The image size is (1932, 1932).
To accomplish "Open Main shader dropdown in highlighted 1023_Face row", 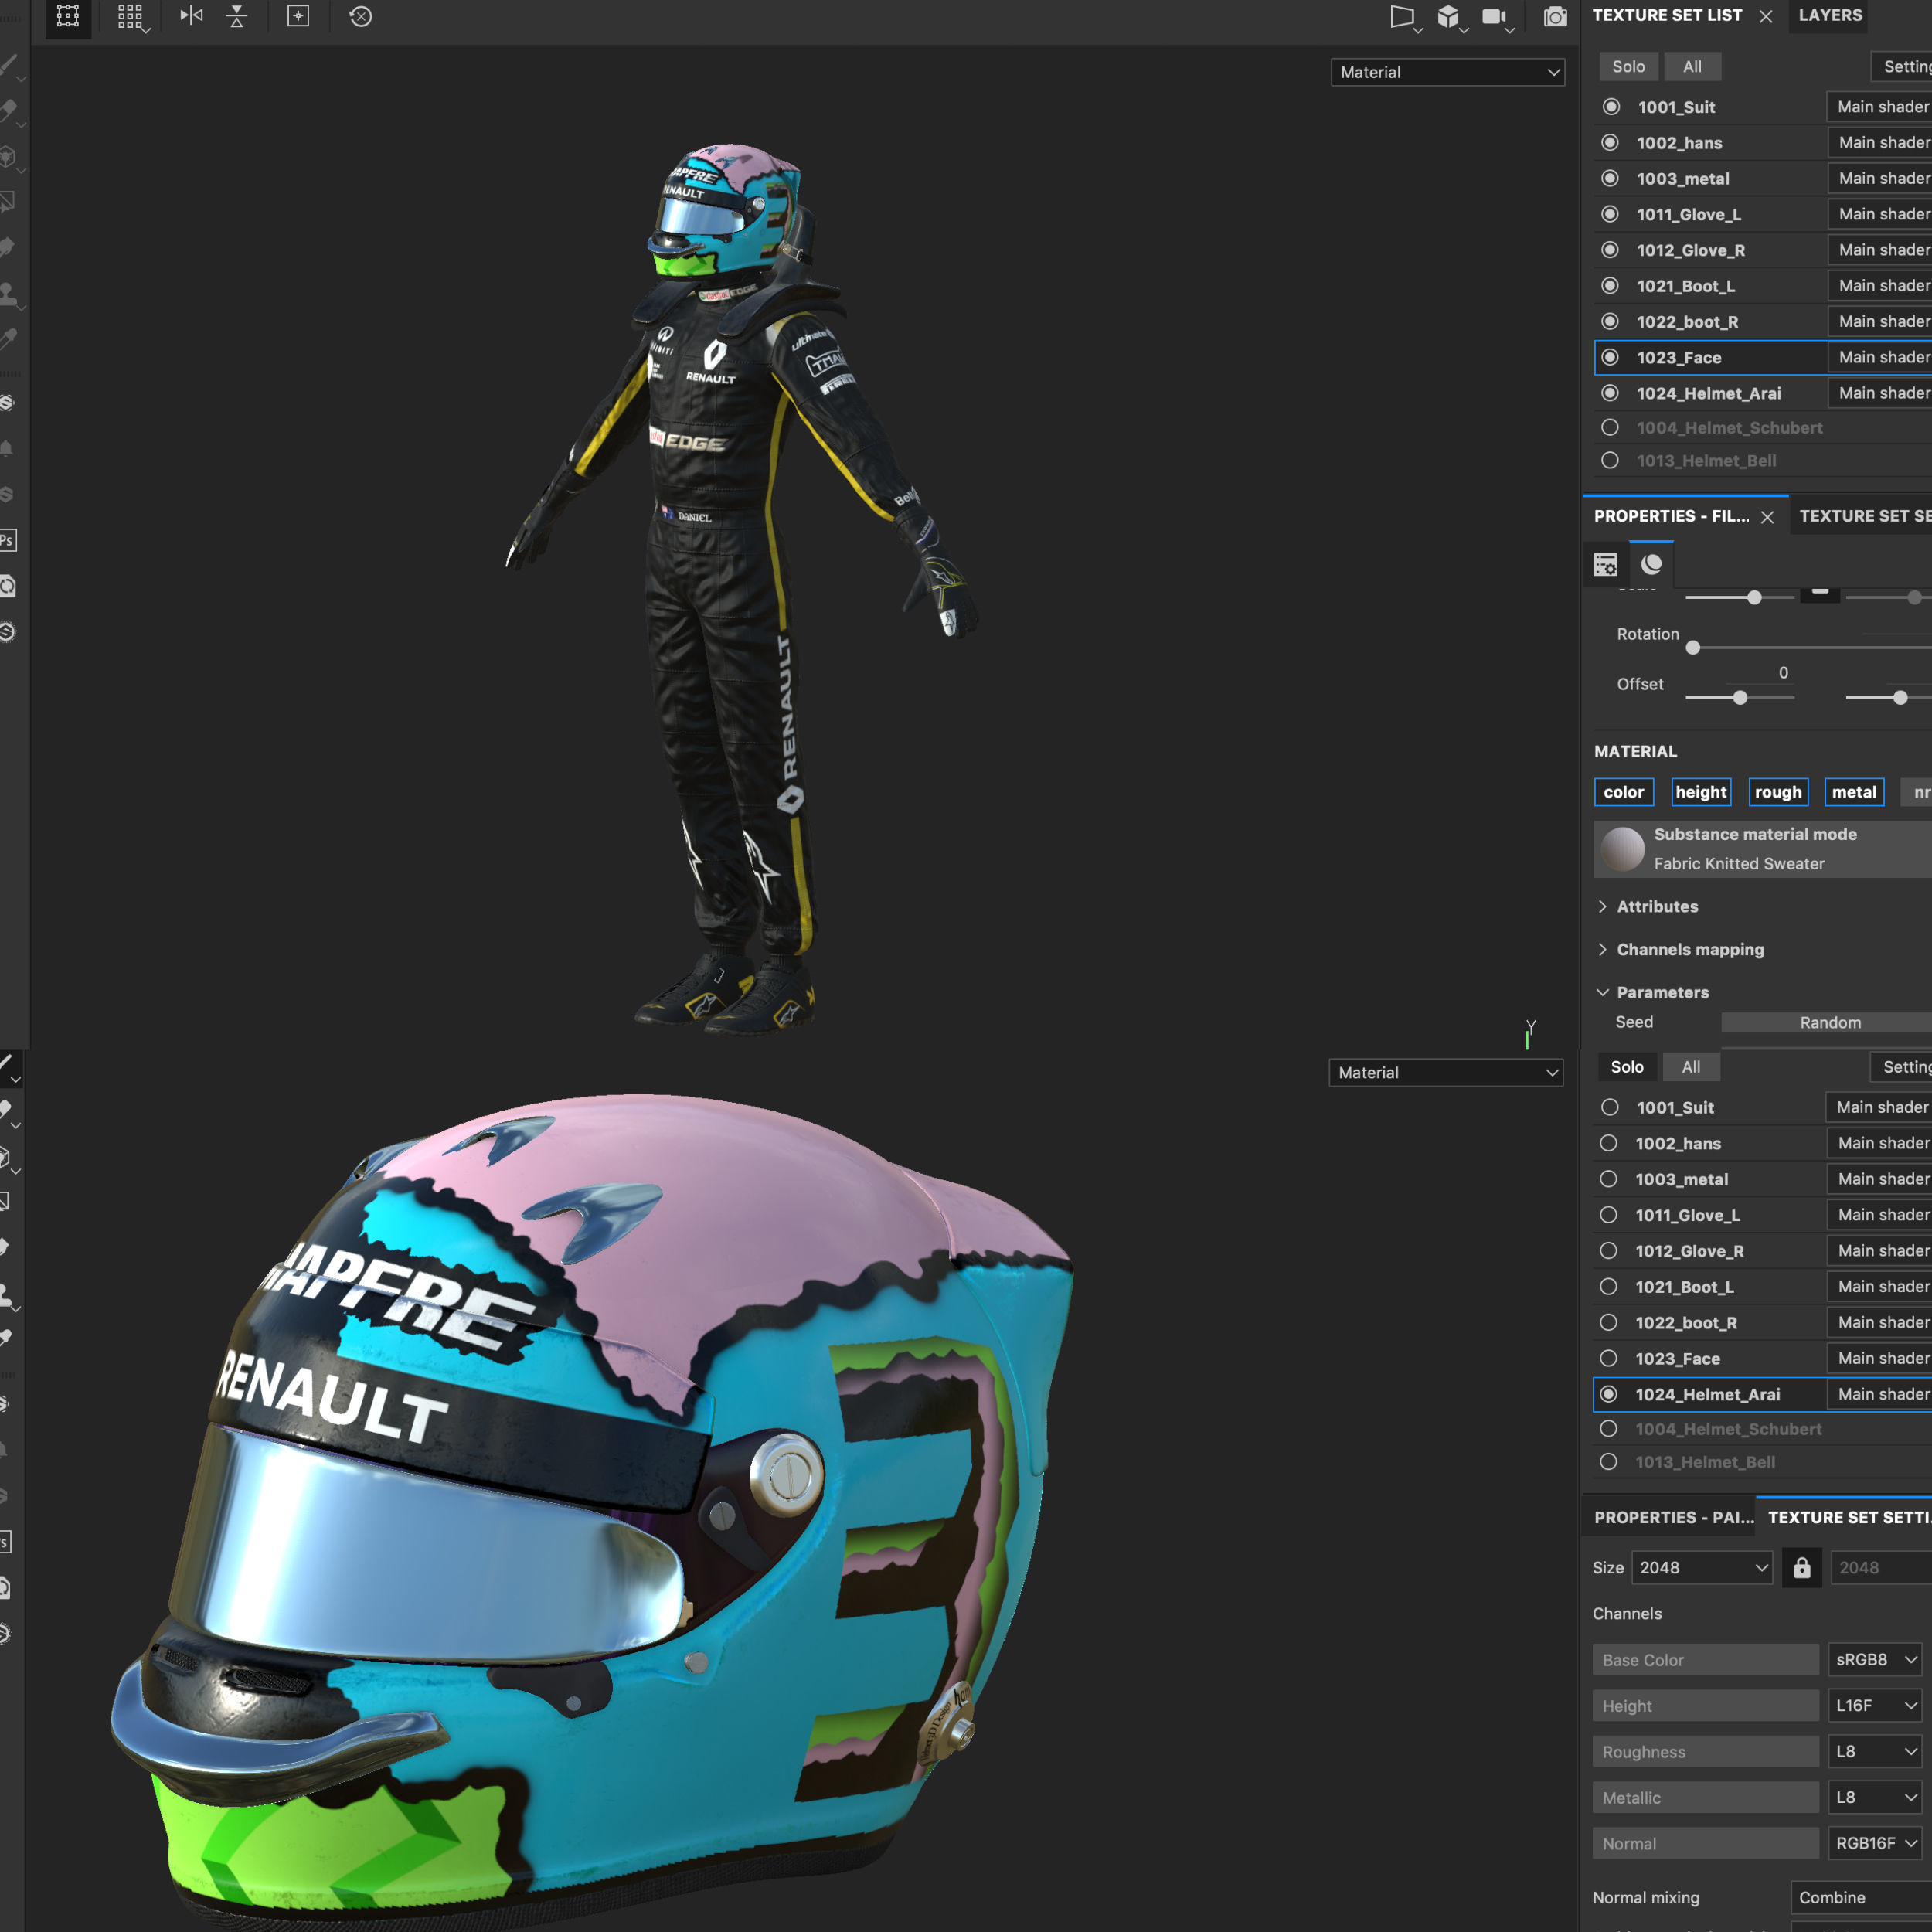I will (x=1879, y=357).
